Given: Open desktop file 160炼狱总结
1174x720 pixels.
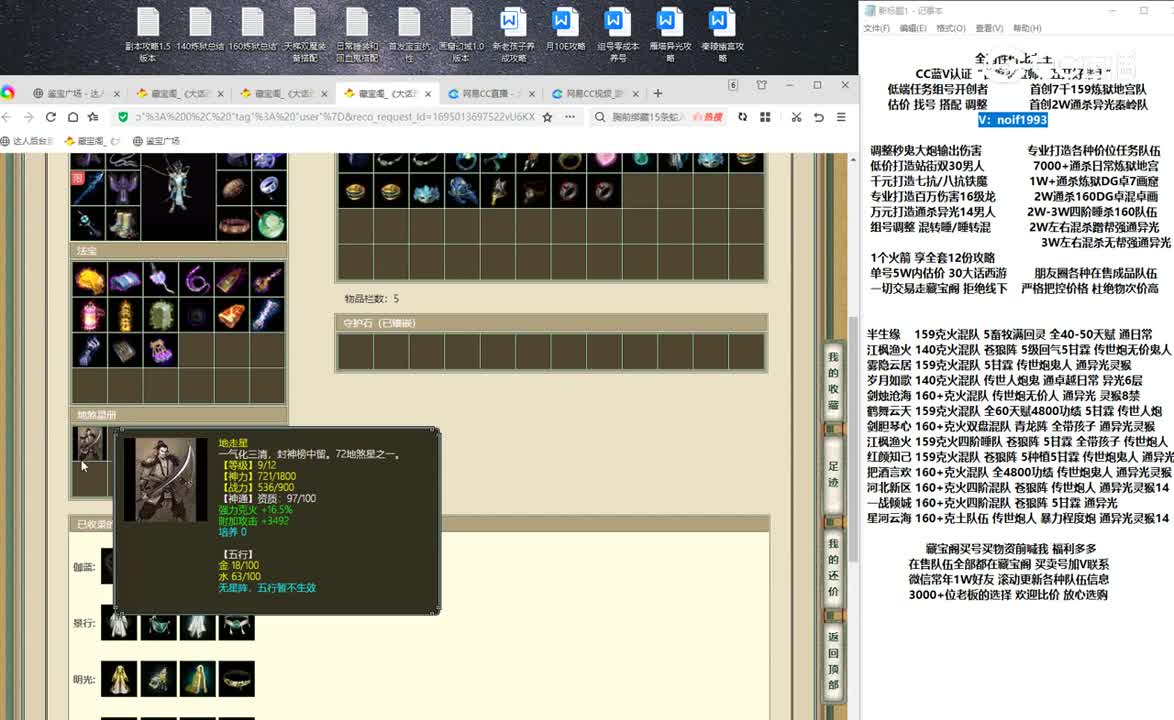Looking at the screenshot, I should click(x=252, y=30).
